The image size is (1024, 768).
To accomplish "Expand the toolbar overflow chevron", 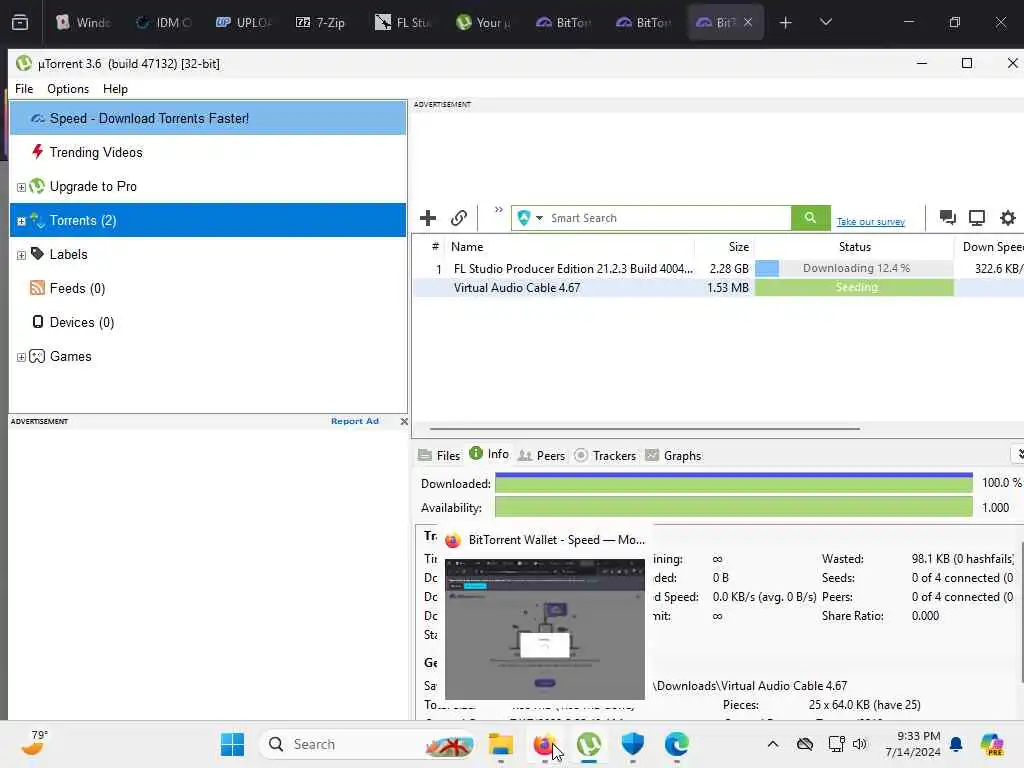I will tap(499, 210).
